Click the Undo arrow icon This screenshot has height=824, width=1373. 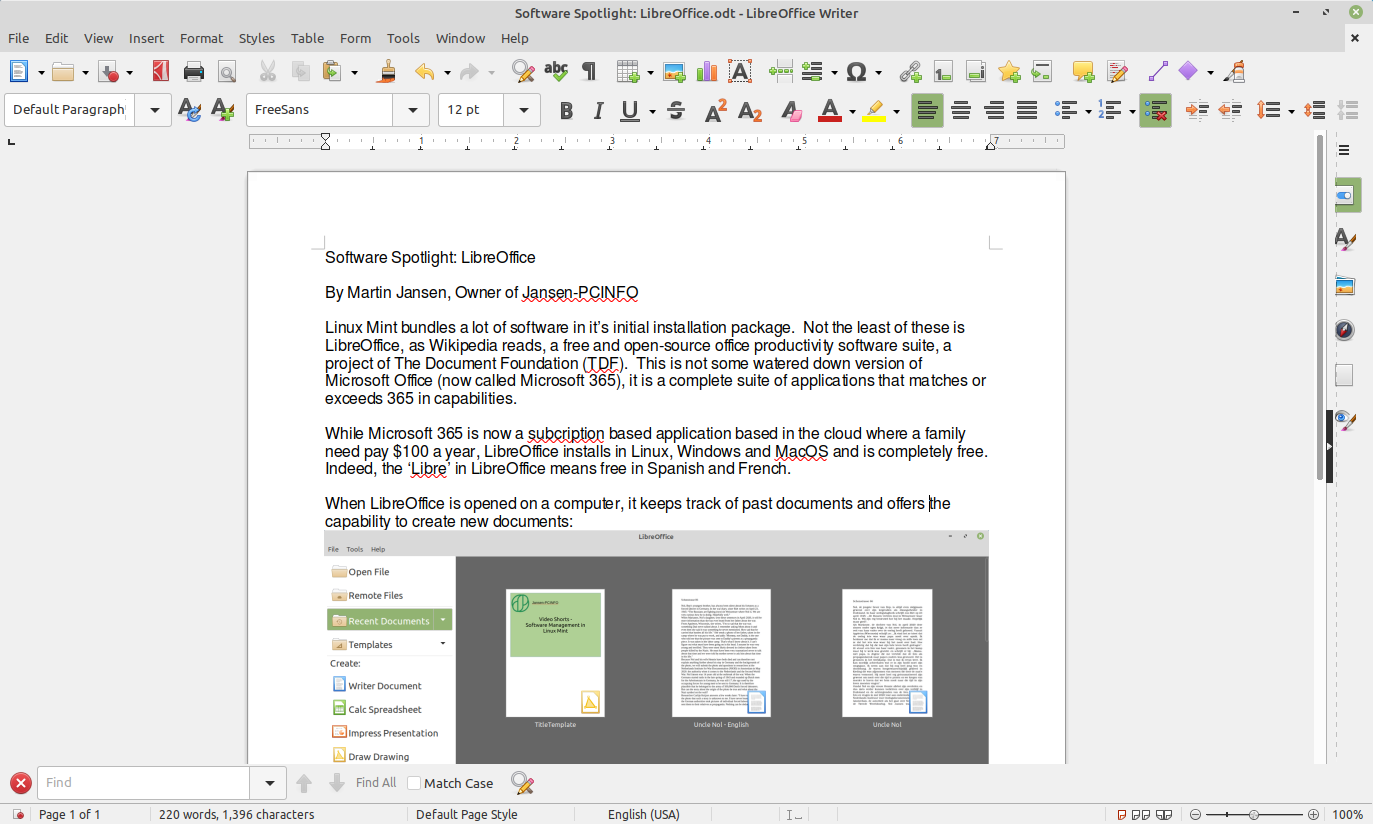[x=425, y=71]
